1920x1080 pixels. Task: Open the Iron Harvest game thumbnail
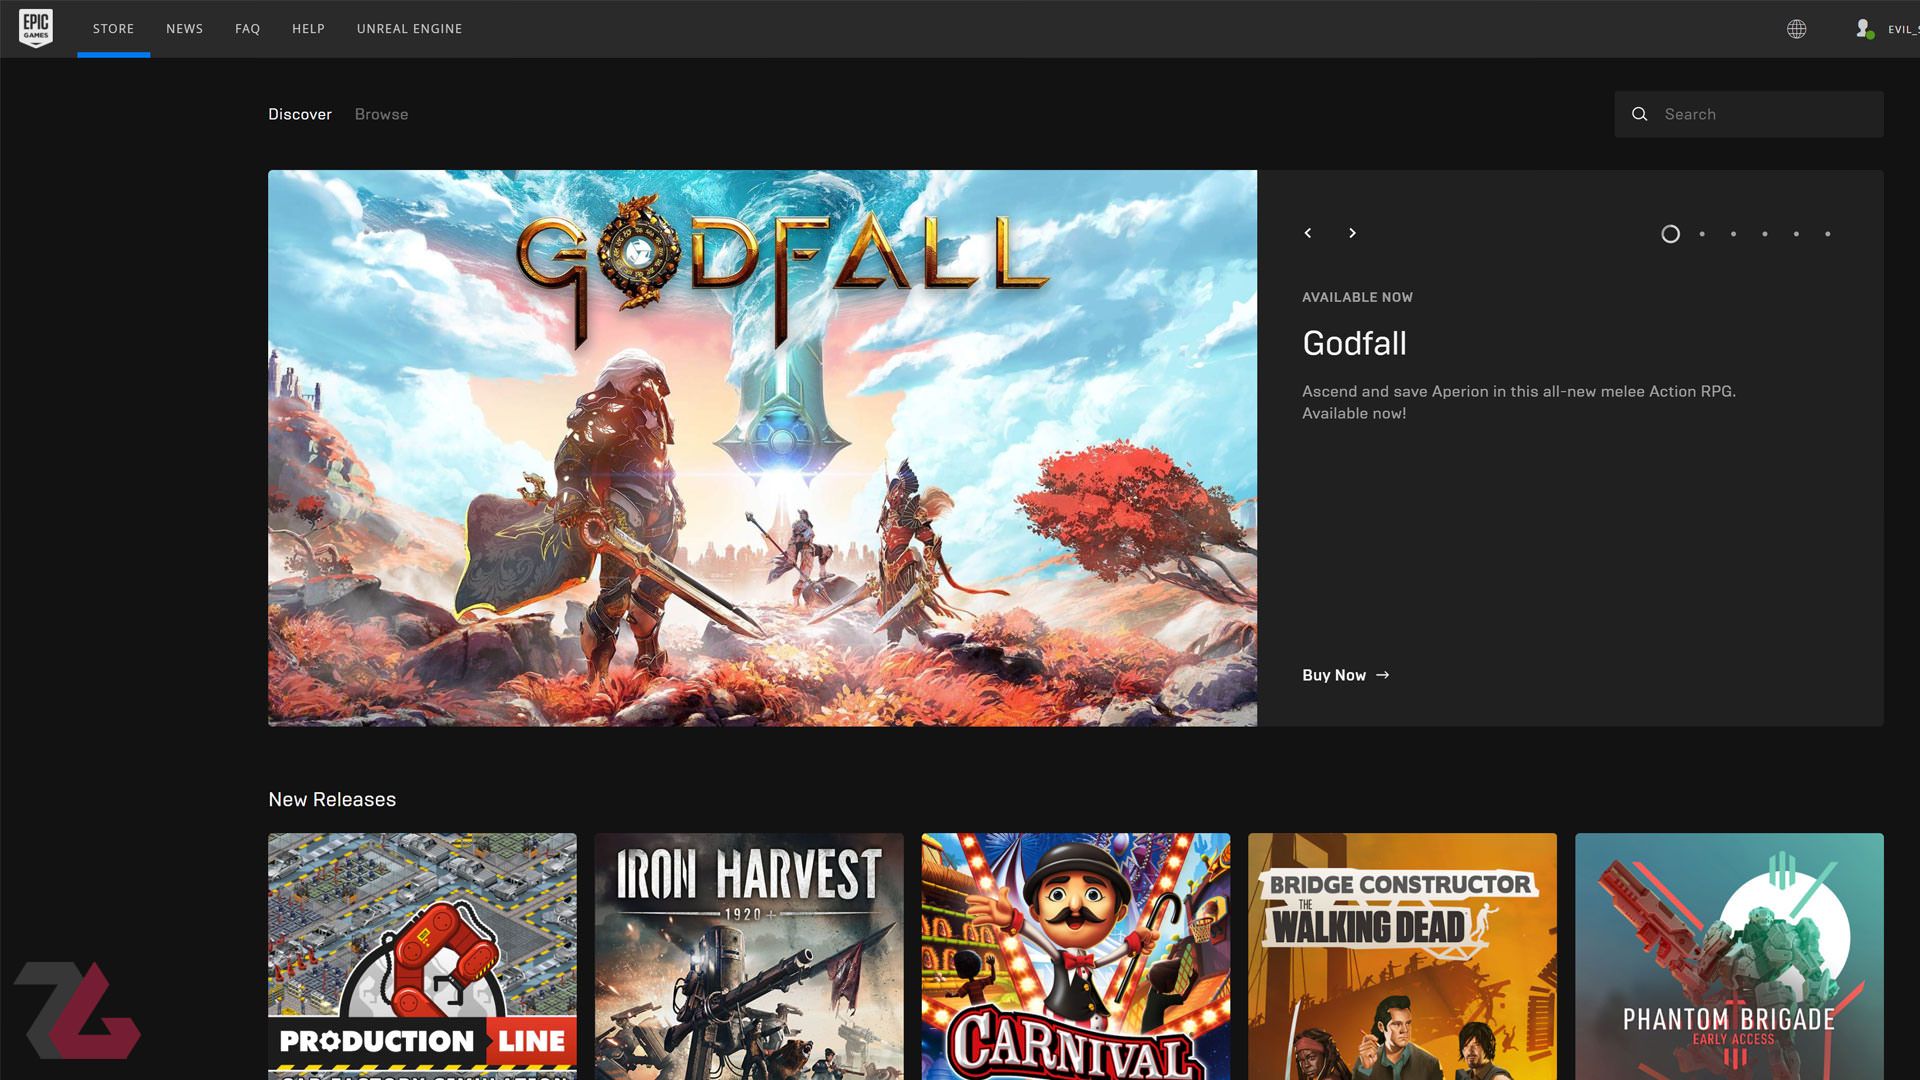[x=749, y=955]
